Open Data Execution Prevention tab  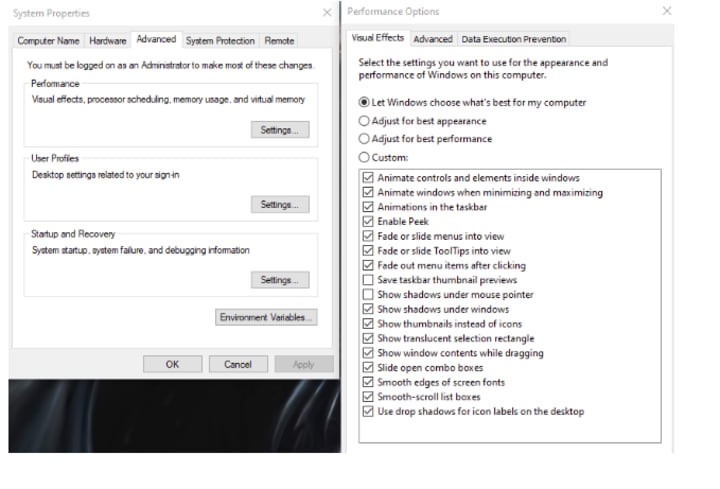pyautogui.click(x=513, y=39)
